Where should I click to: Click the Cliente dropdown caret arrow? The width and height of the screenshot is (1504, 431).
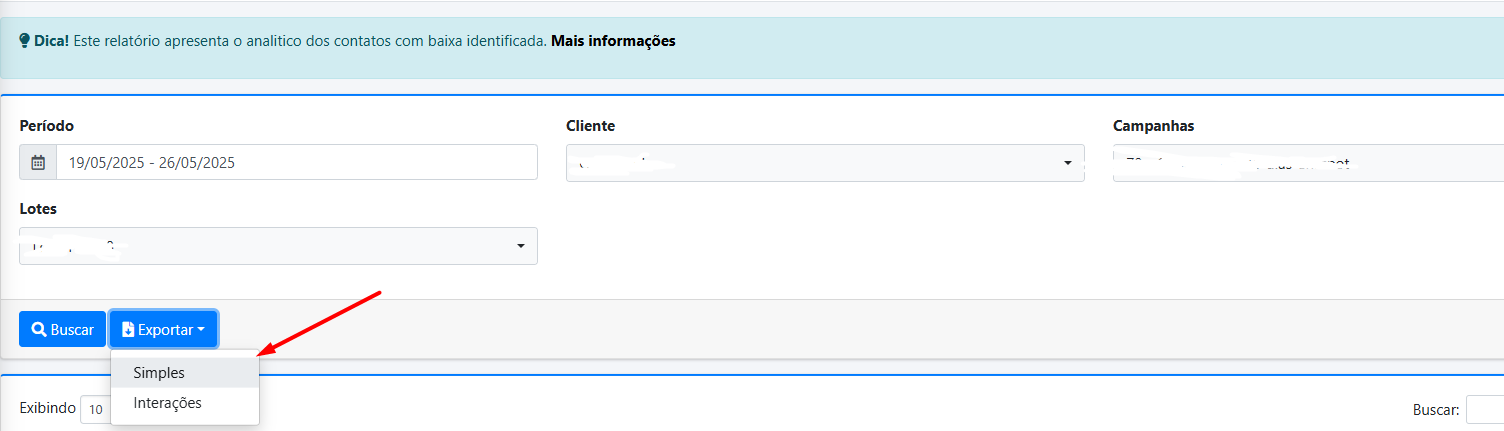tap(1068, 163)
